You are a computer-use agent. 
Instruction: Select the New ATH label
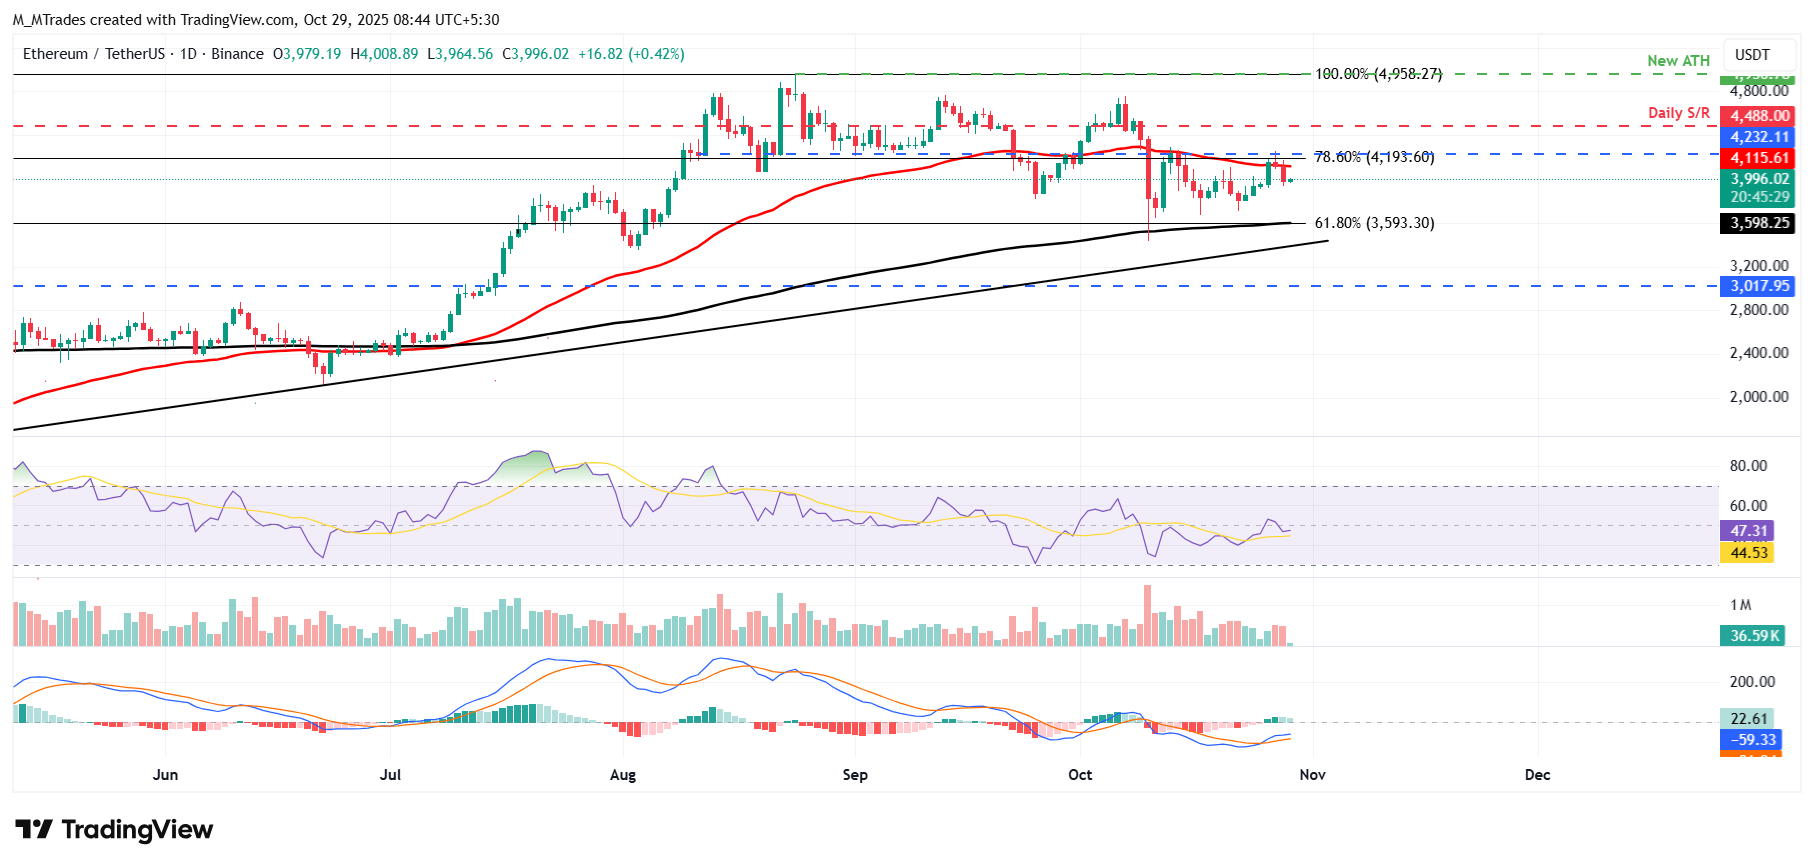click(1678, 61)
